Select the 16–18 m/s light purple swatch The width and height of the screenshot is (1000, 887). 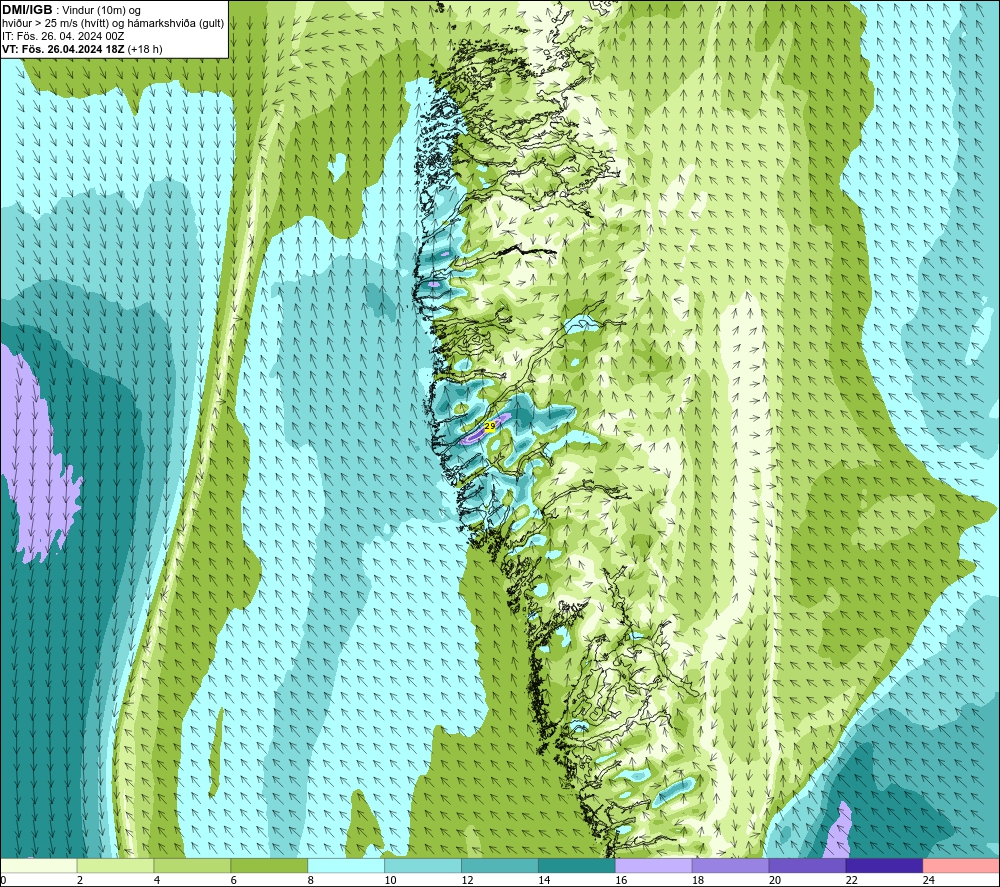click(x=653, y=865)
